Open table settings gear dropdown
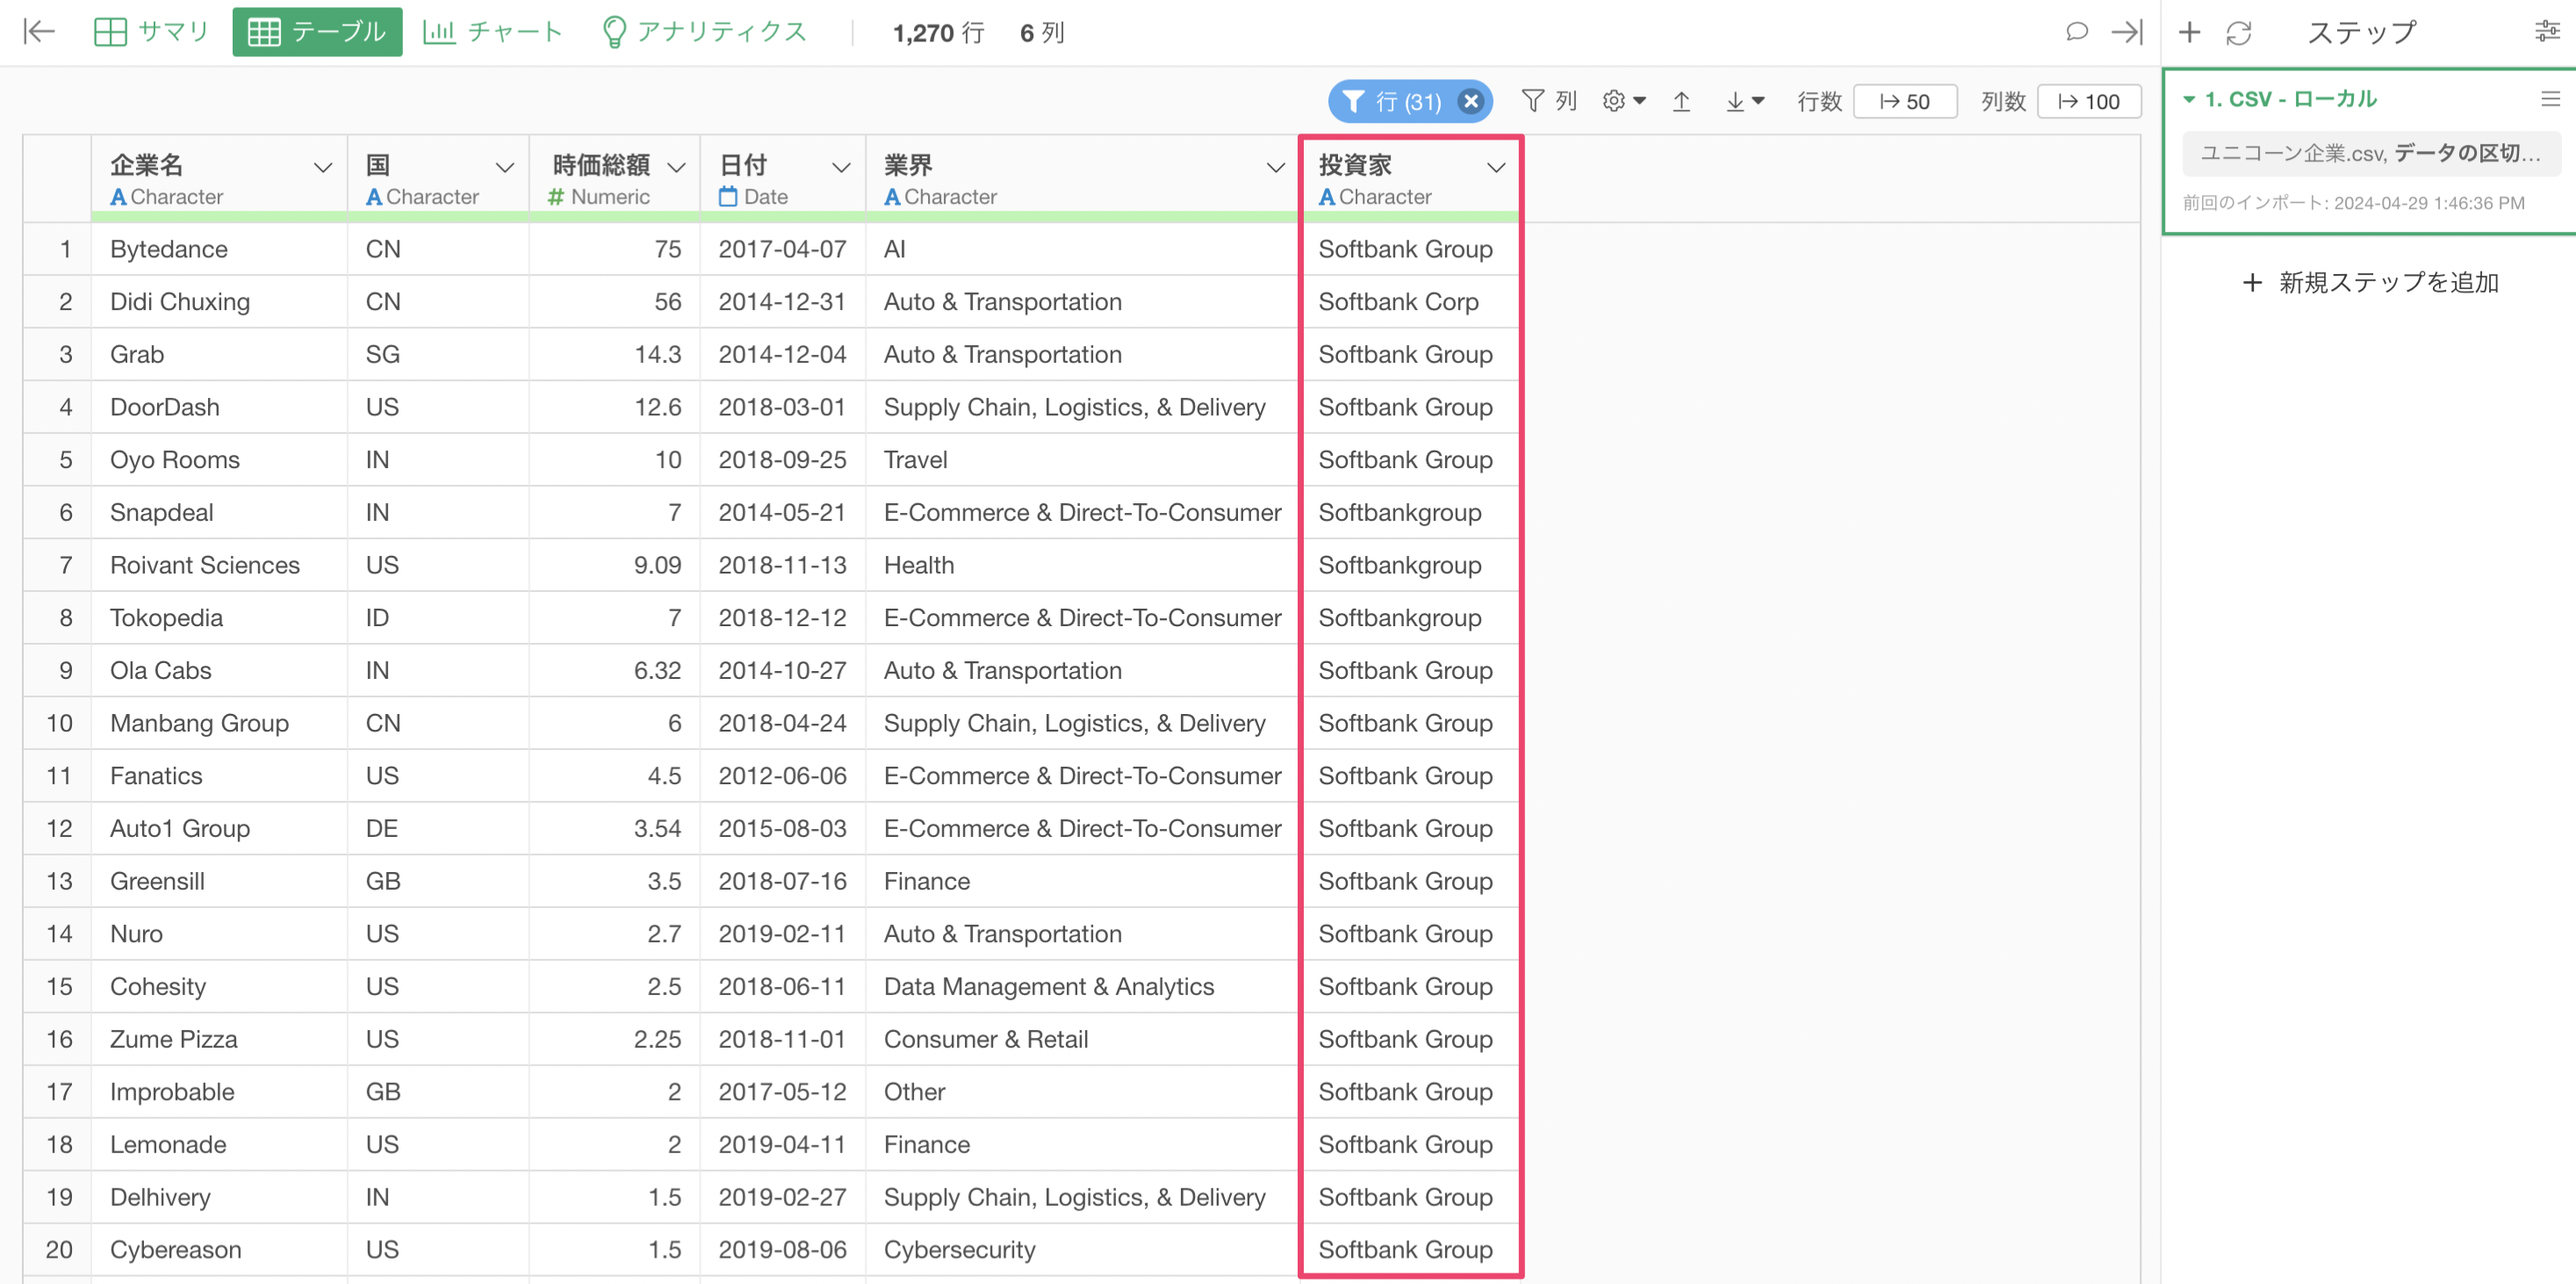Image resolution: width=2576 pixels, height=1284 pixels. [1623, 101]
